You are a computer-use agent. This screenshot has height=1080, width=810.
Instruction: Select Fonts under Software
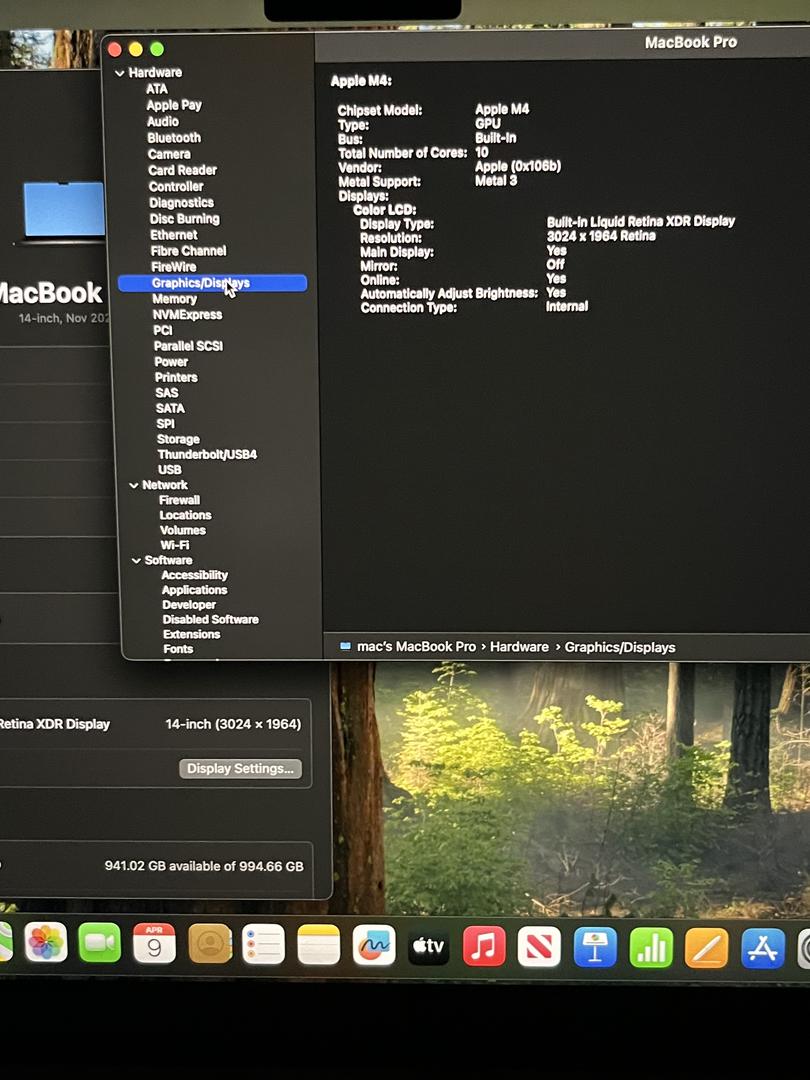tap(178, 649)
